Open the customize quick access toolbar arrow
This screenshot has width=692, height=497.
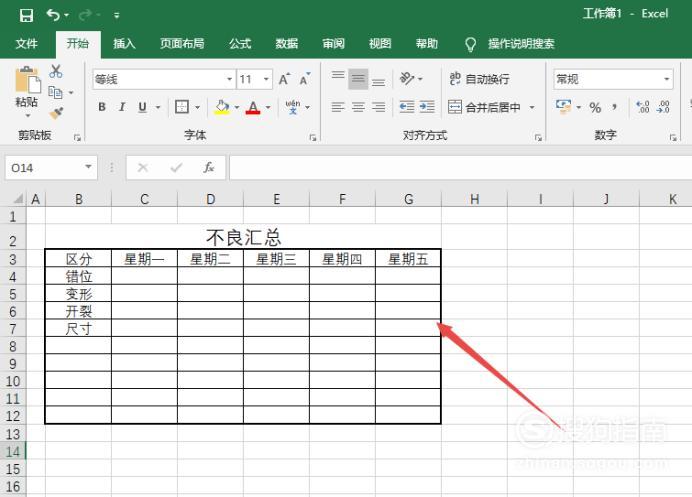tap(117, 15)
